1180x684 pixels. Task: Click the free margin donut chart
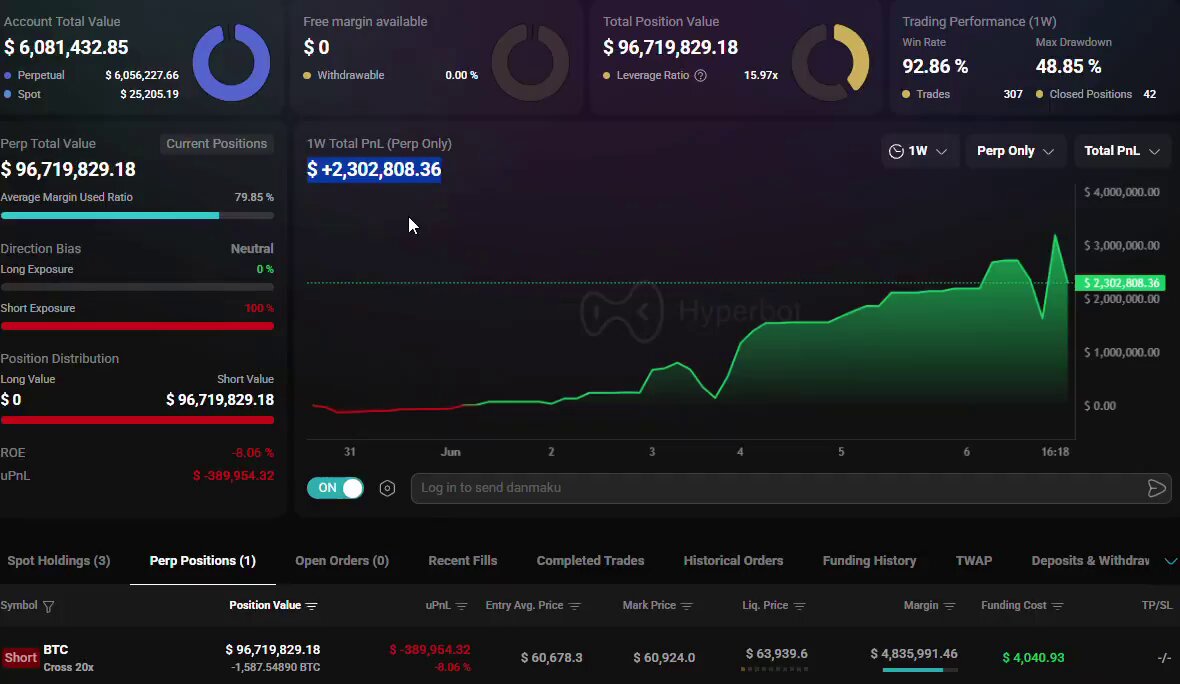coord(531,62)
